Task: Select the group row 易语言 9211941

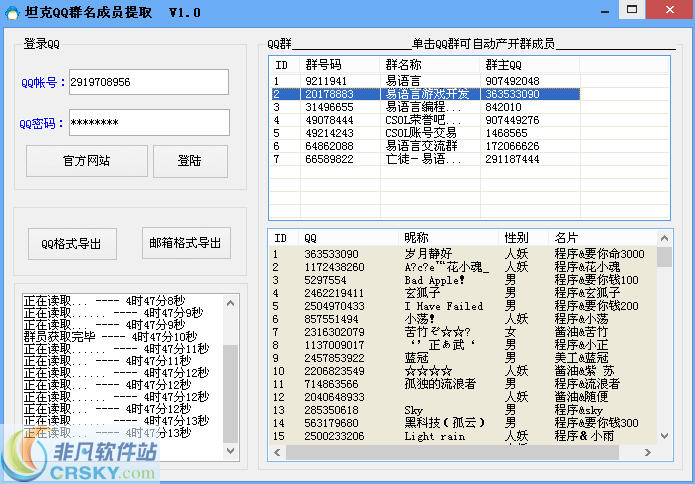Action: click(426, 81)
